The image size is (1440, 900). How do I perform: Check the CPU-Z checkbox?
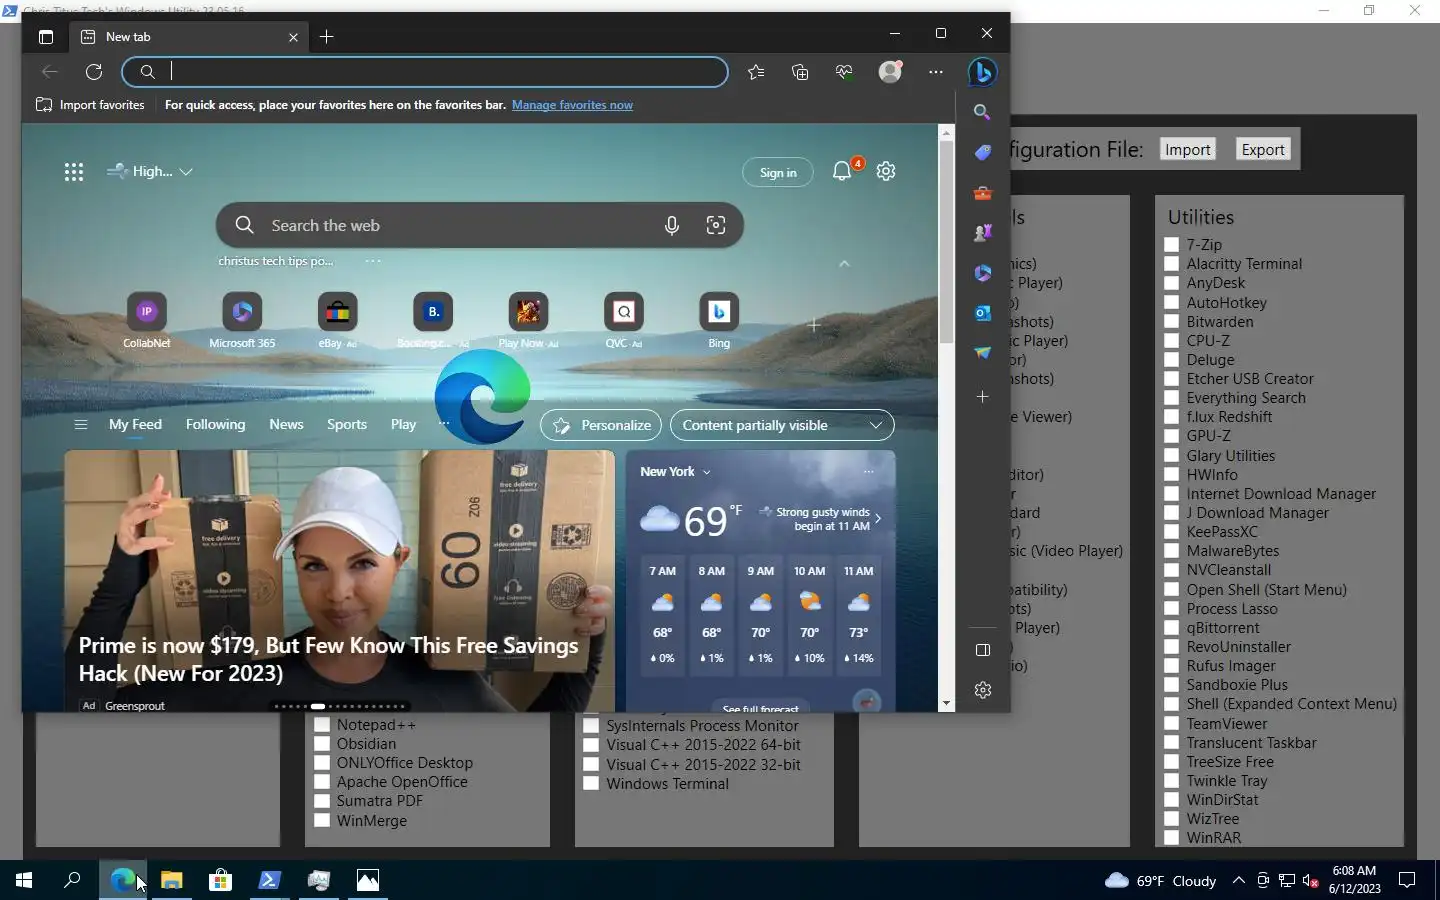1172,341
